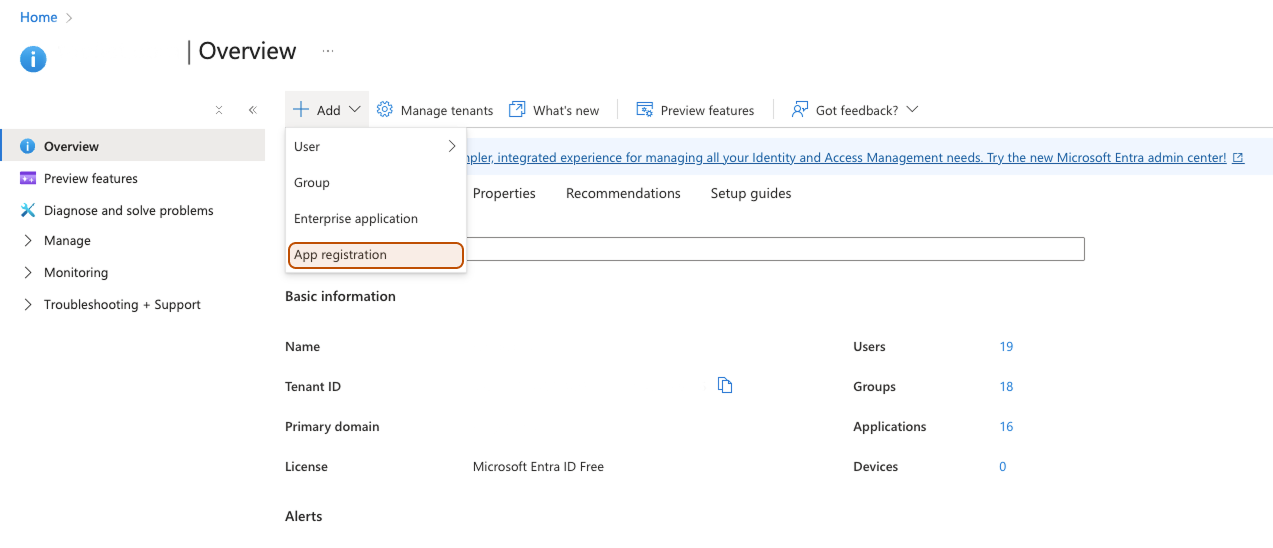The image size is (1273, 548).
Task: Go to Home breadcrumb link
Action: (x=38, y=17)
